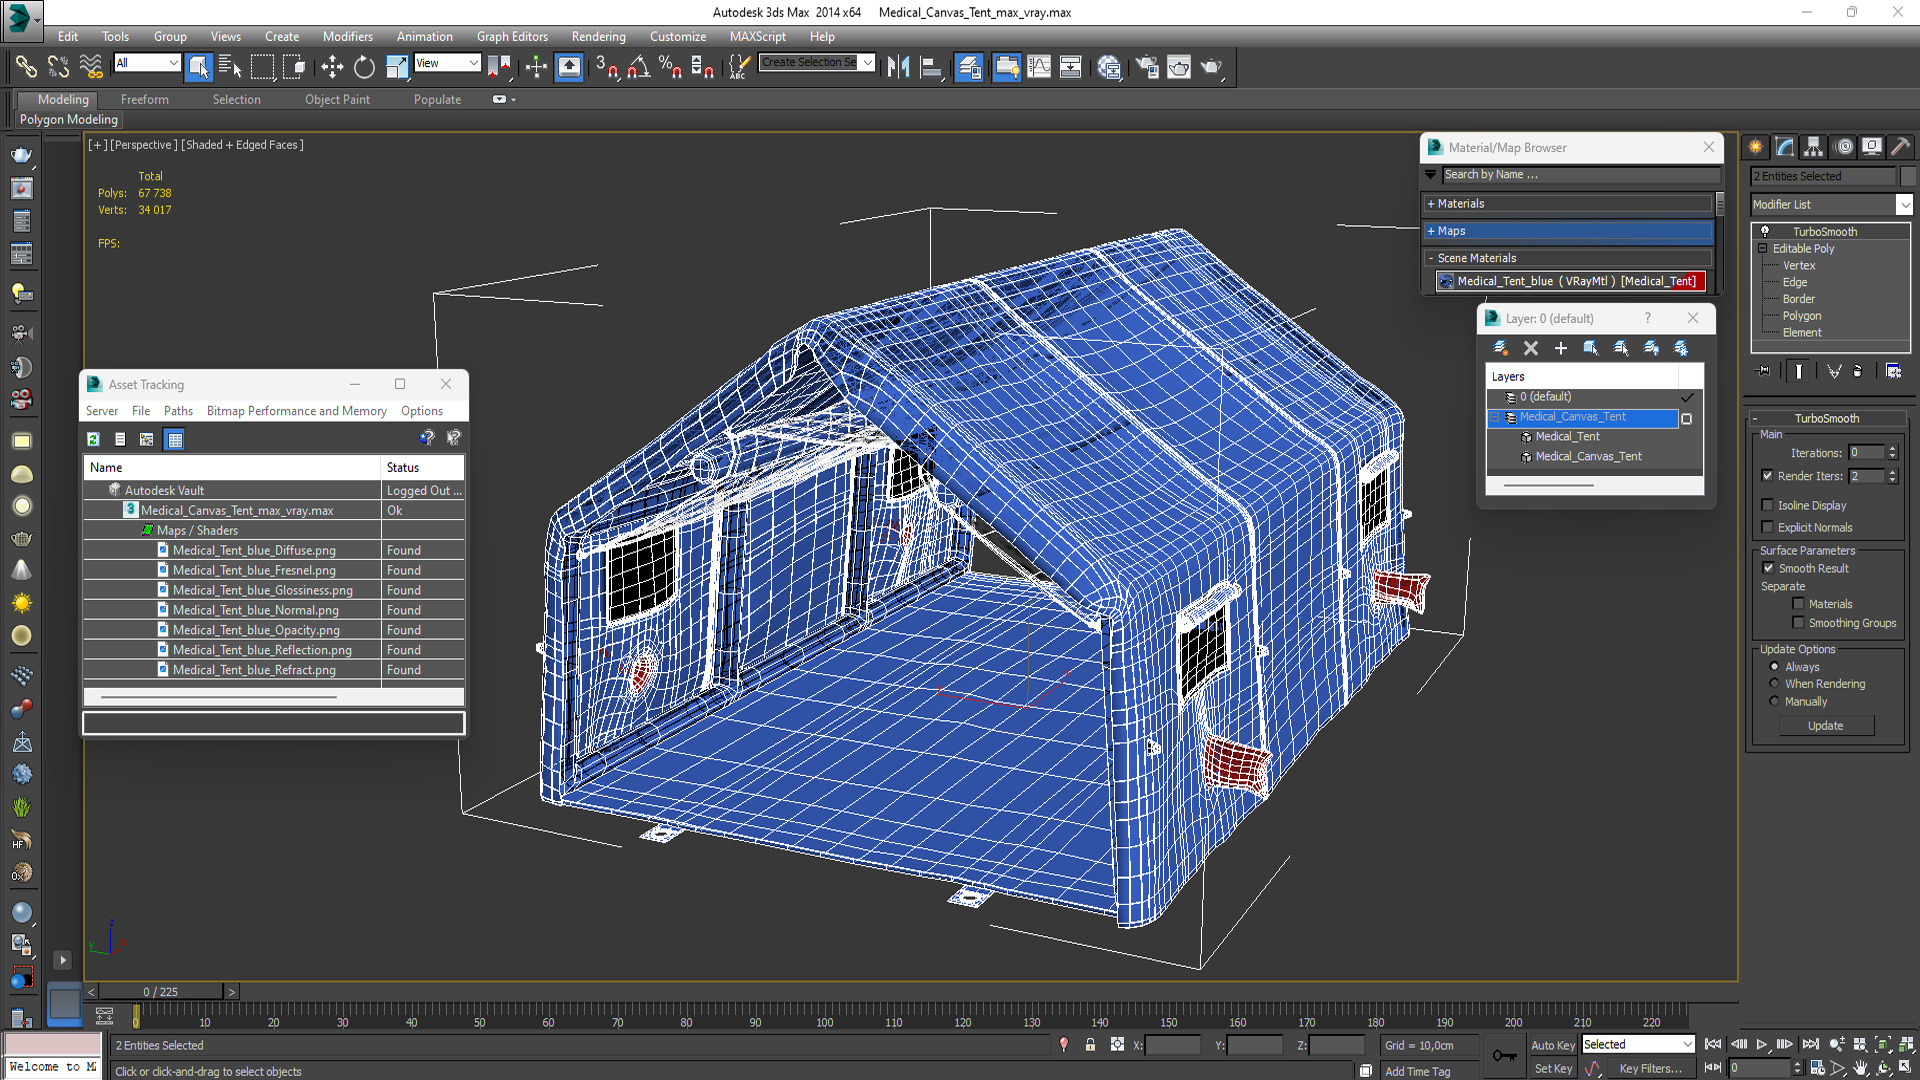Image resolution: width=1920 pixels, height=1080 pixels.
Task: Click Create New Layer icon in Layer dialog
Action: tap(1501, 348)
